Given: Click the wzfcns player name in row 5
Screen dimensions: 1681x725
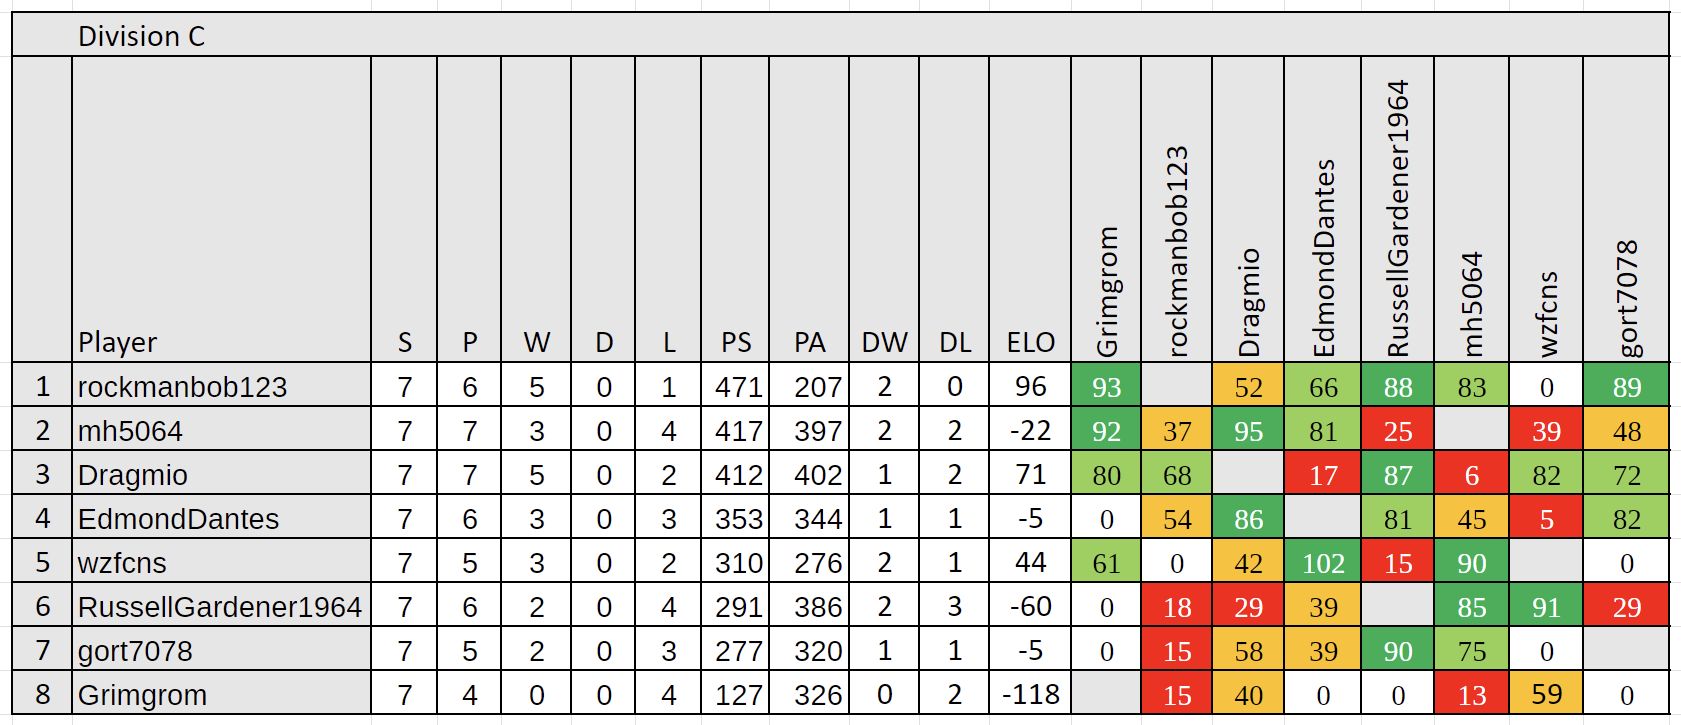Looking at the screenshot, I should click(123, 563).
